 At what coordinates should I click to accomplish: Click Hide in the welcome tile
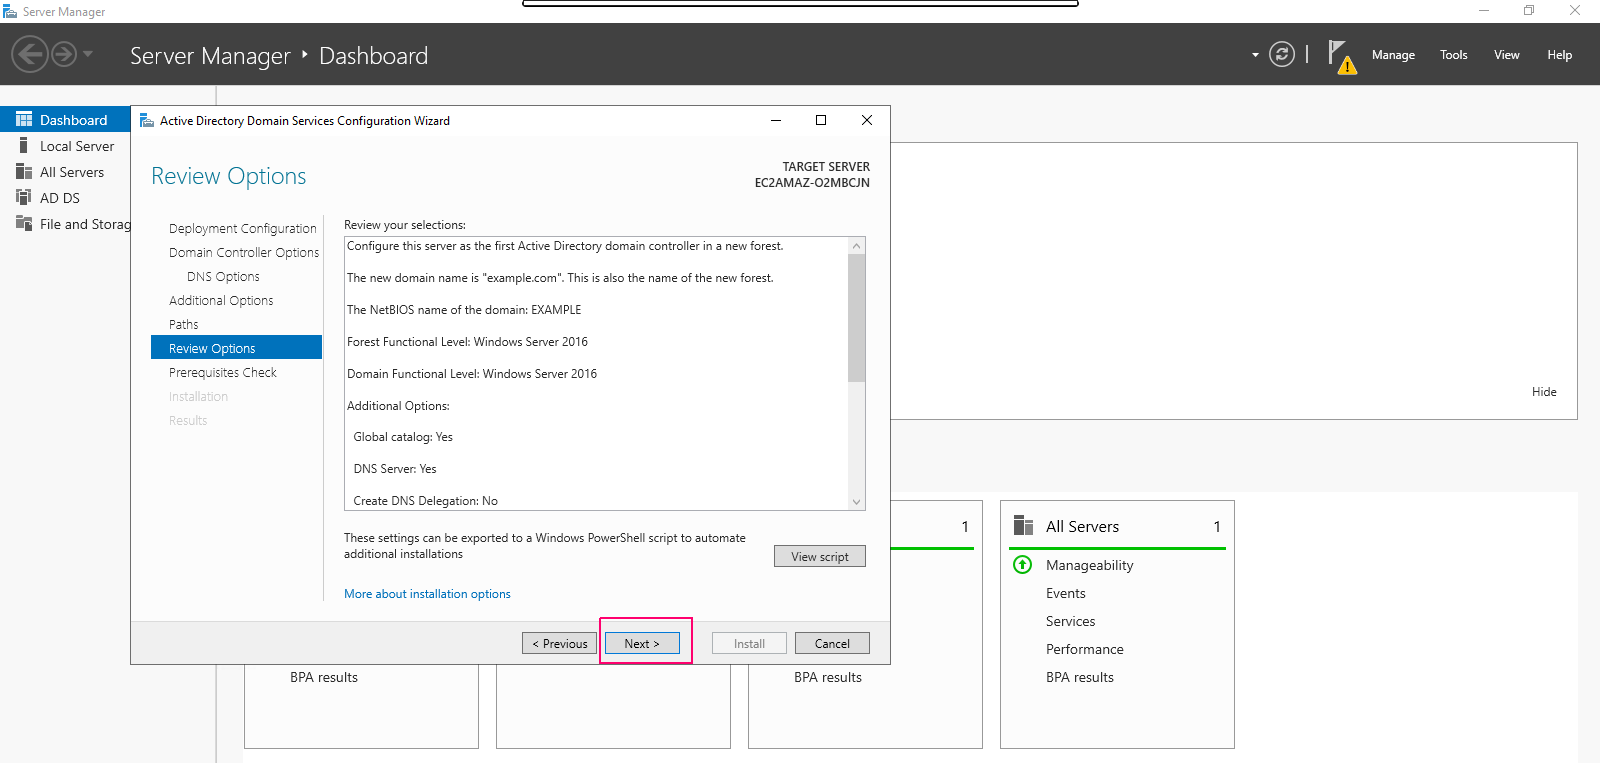coord(1544,392)
